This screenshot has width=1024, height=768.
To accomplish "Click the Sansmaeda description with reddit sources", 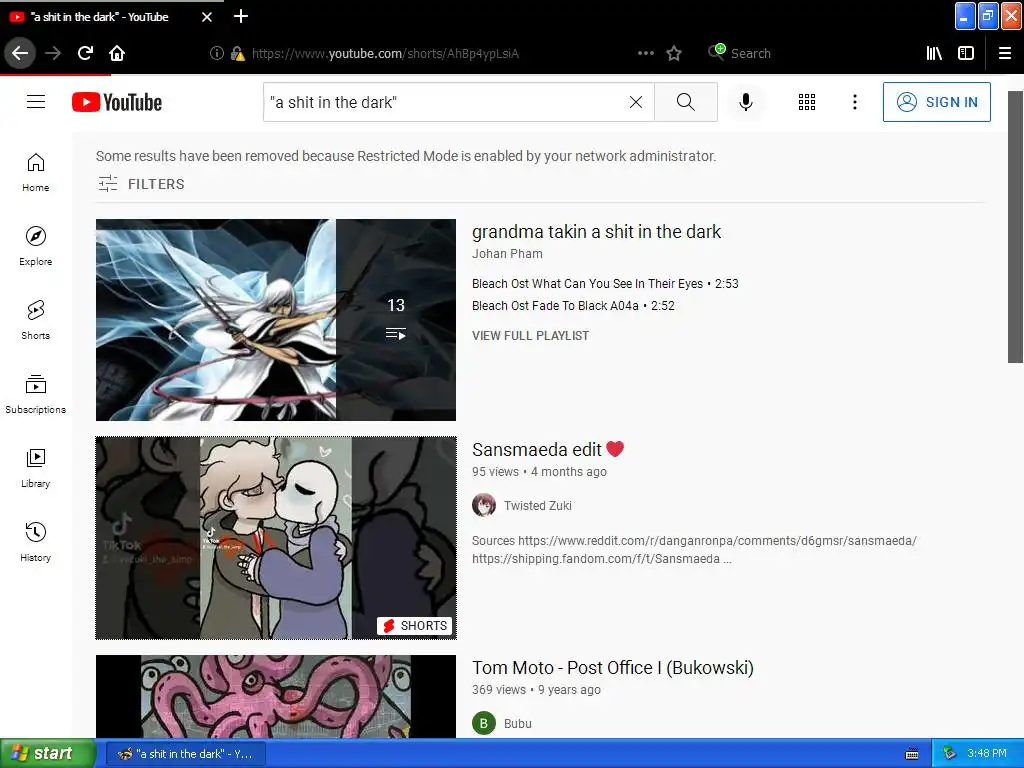I will [694, 550].
